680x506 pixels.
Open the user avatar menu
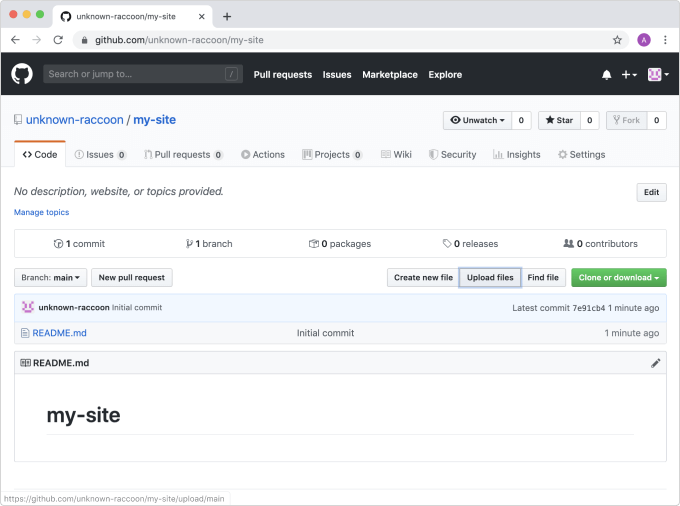coord(658,75)
